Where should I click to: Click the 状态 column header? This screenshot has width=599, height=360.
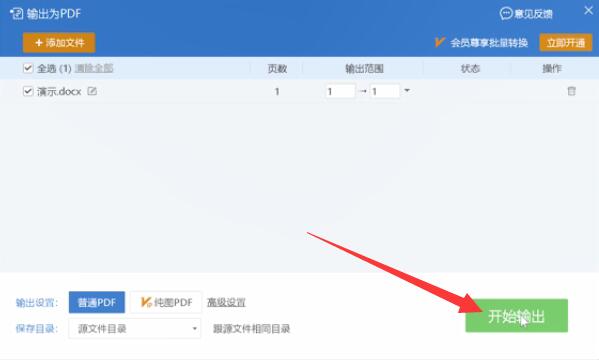[x=470, y=68]
